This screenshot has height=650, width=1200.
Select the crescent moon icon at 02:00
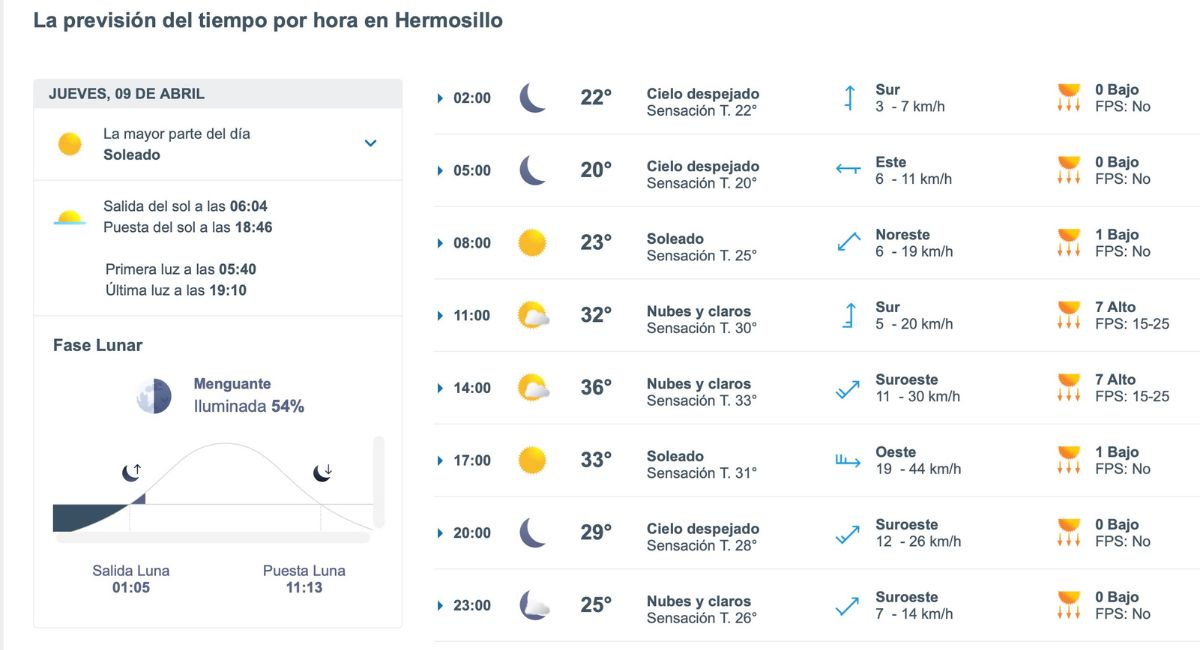(533, 97)
